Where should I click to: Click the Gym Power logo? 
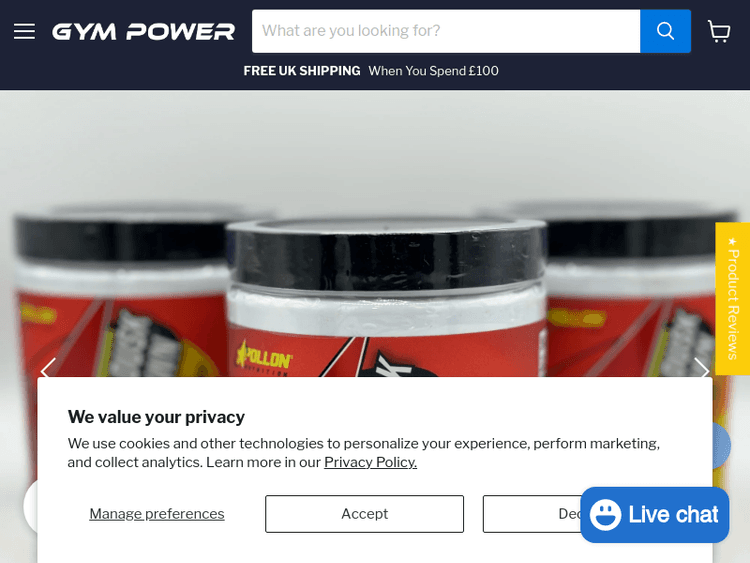coord(143,32)
